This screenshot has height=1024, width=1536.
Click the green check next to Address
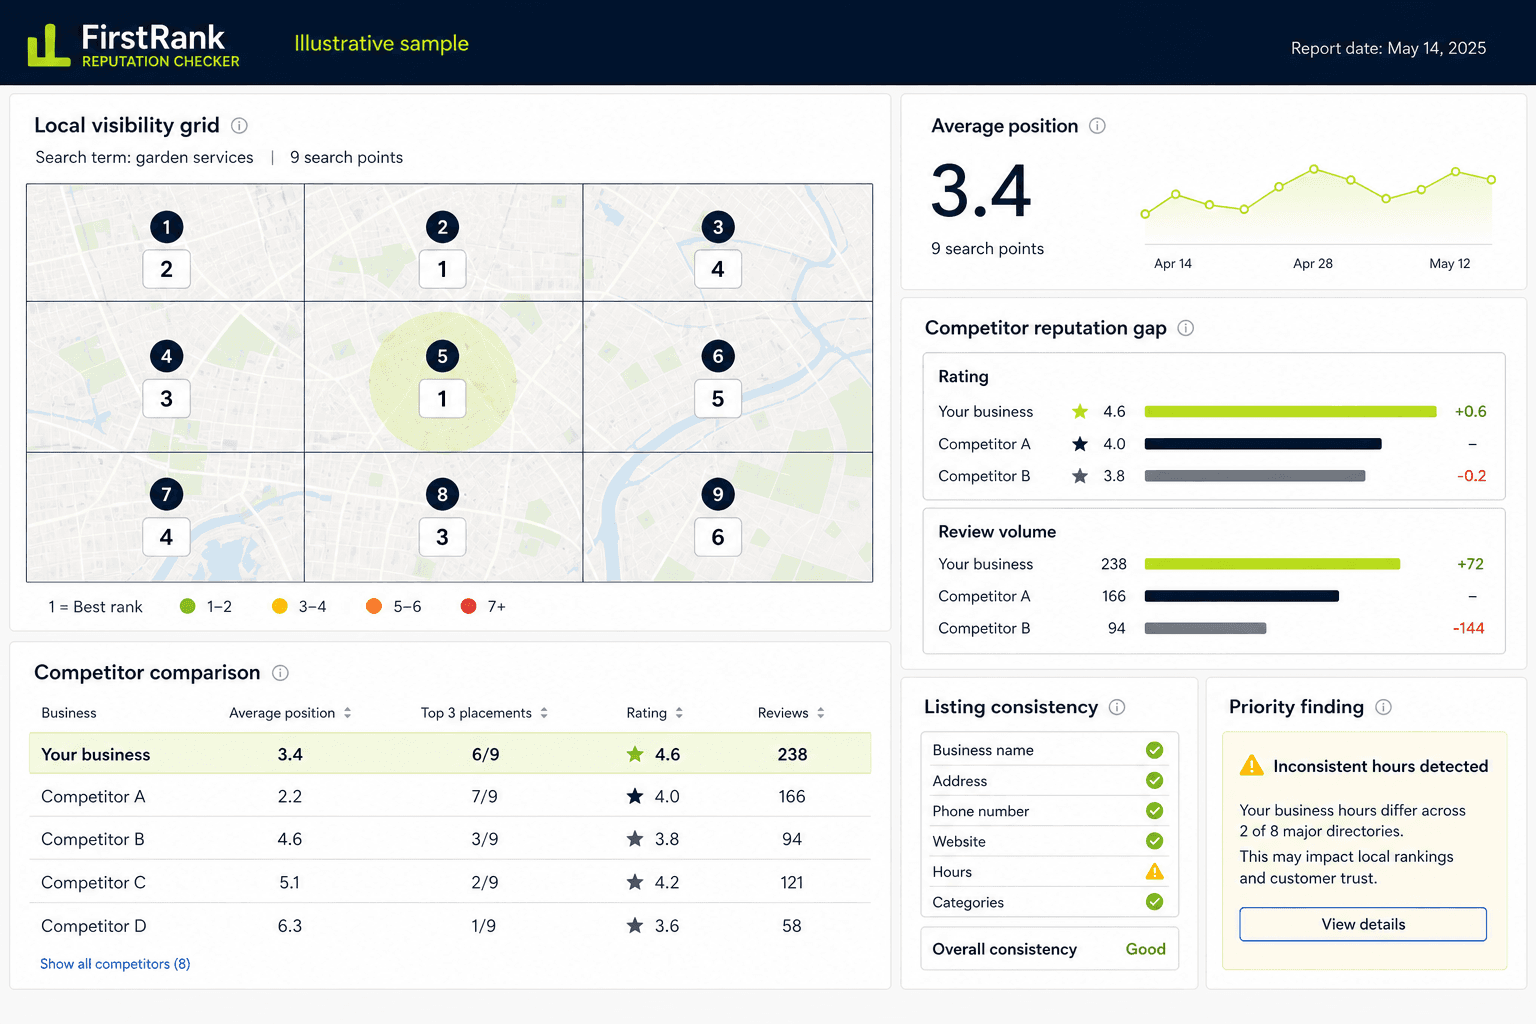[1154, 780]
